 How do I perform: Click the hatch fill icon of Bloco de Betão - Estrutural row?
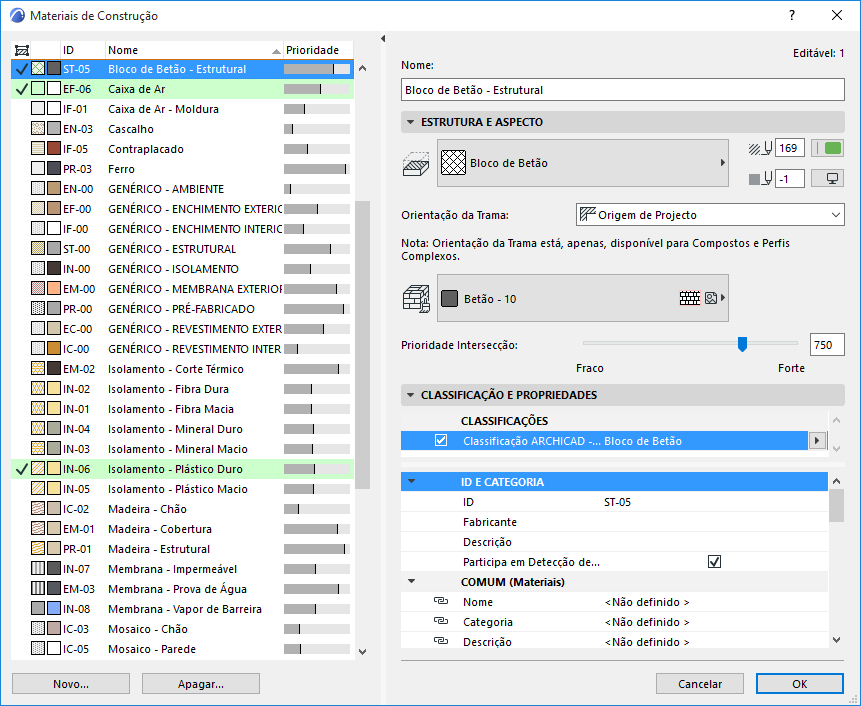(38, 69)
